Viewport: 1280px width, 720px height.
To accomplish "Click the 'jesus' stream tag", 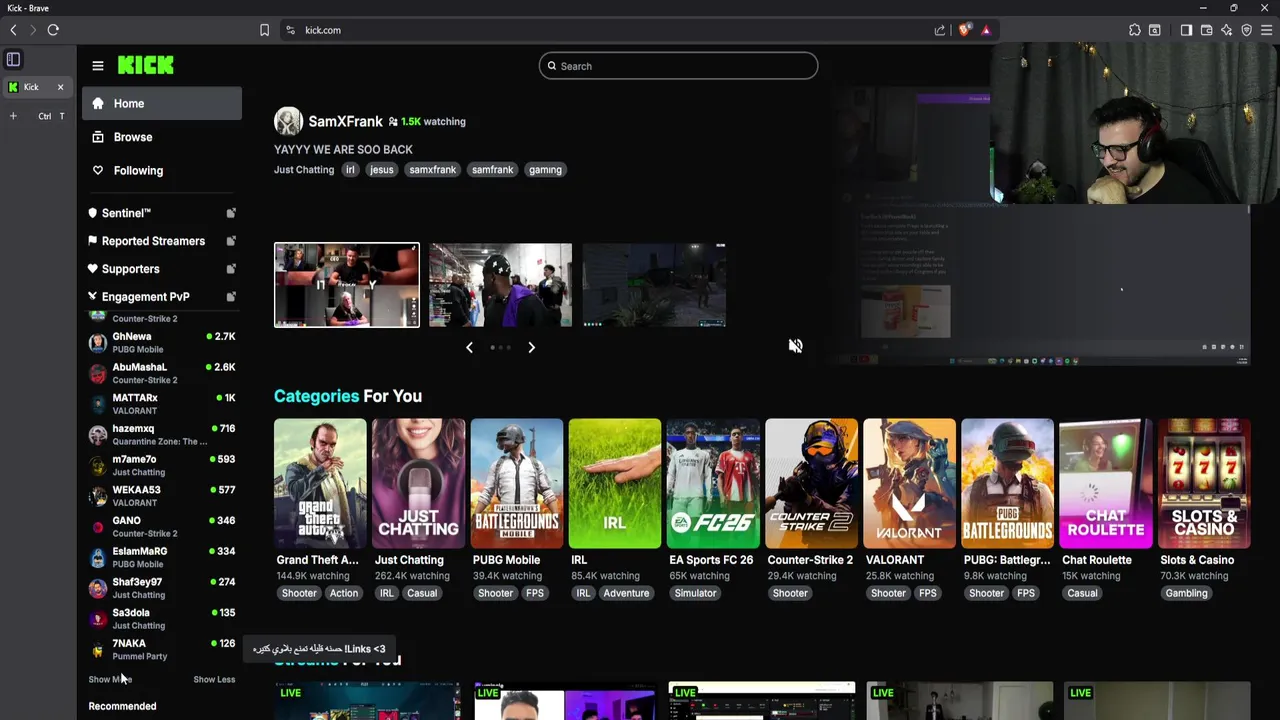I will (x=382, y=170).
